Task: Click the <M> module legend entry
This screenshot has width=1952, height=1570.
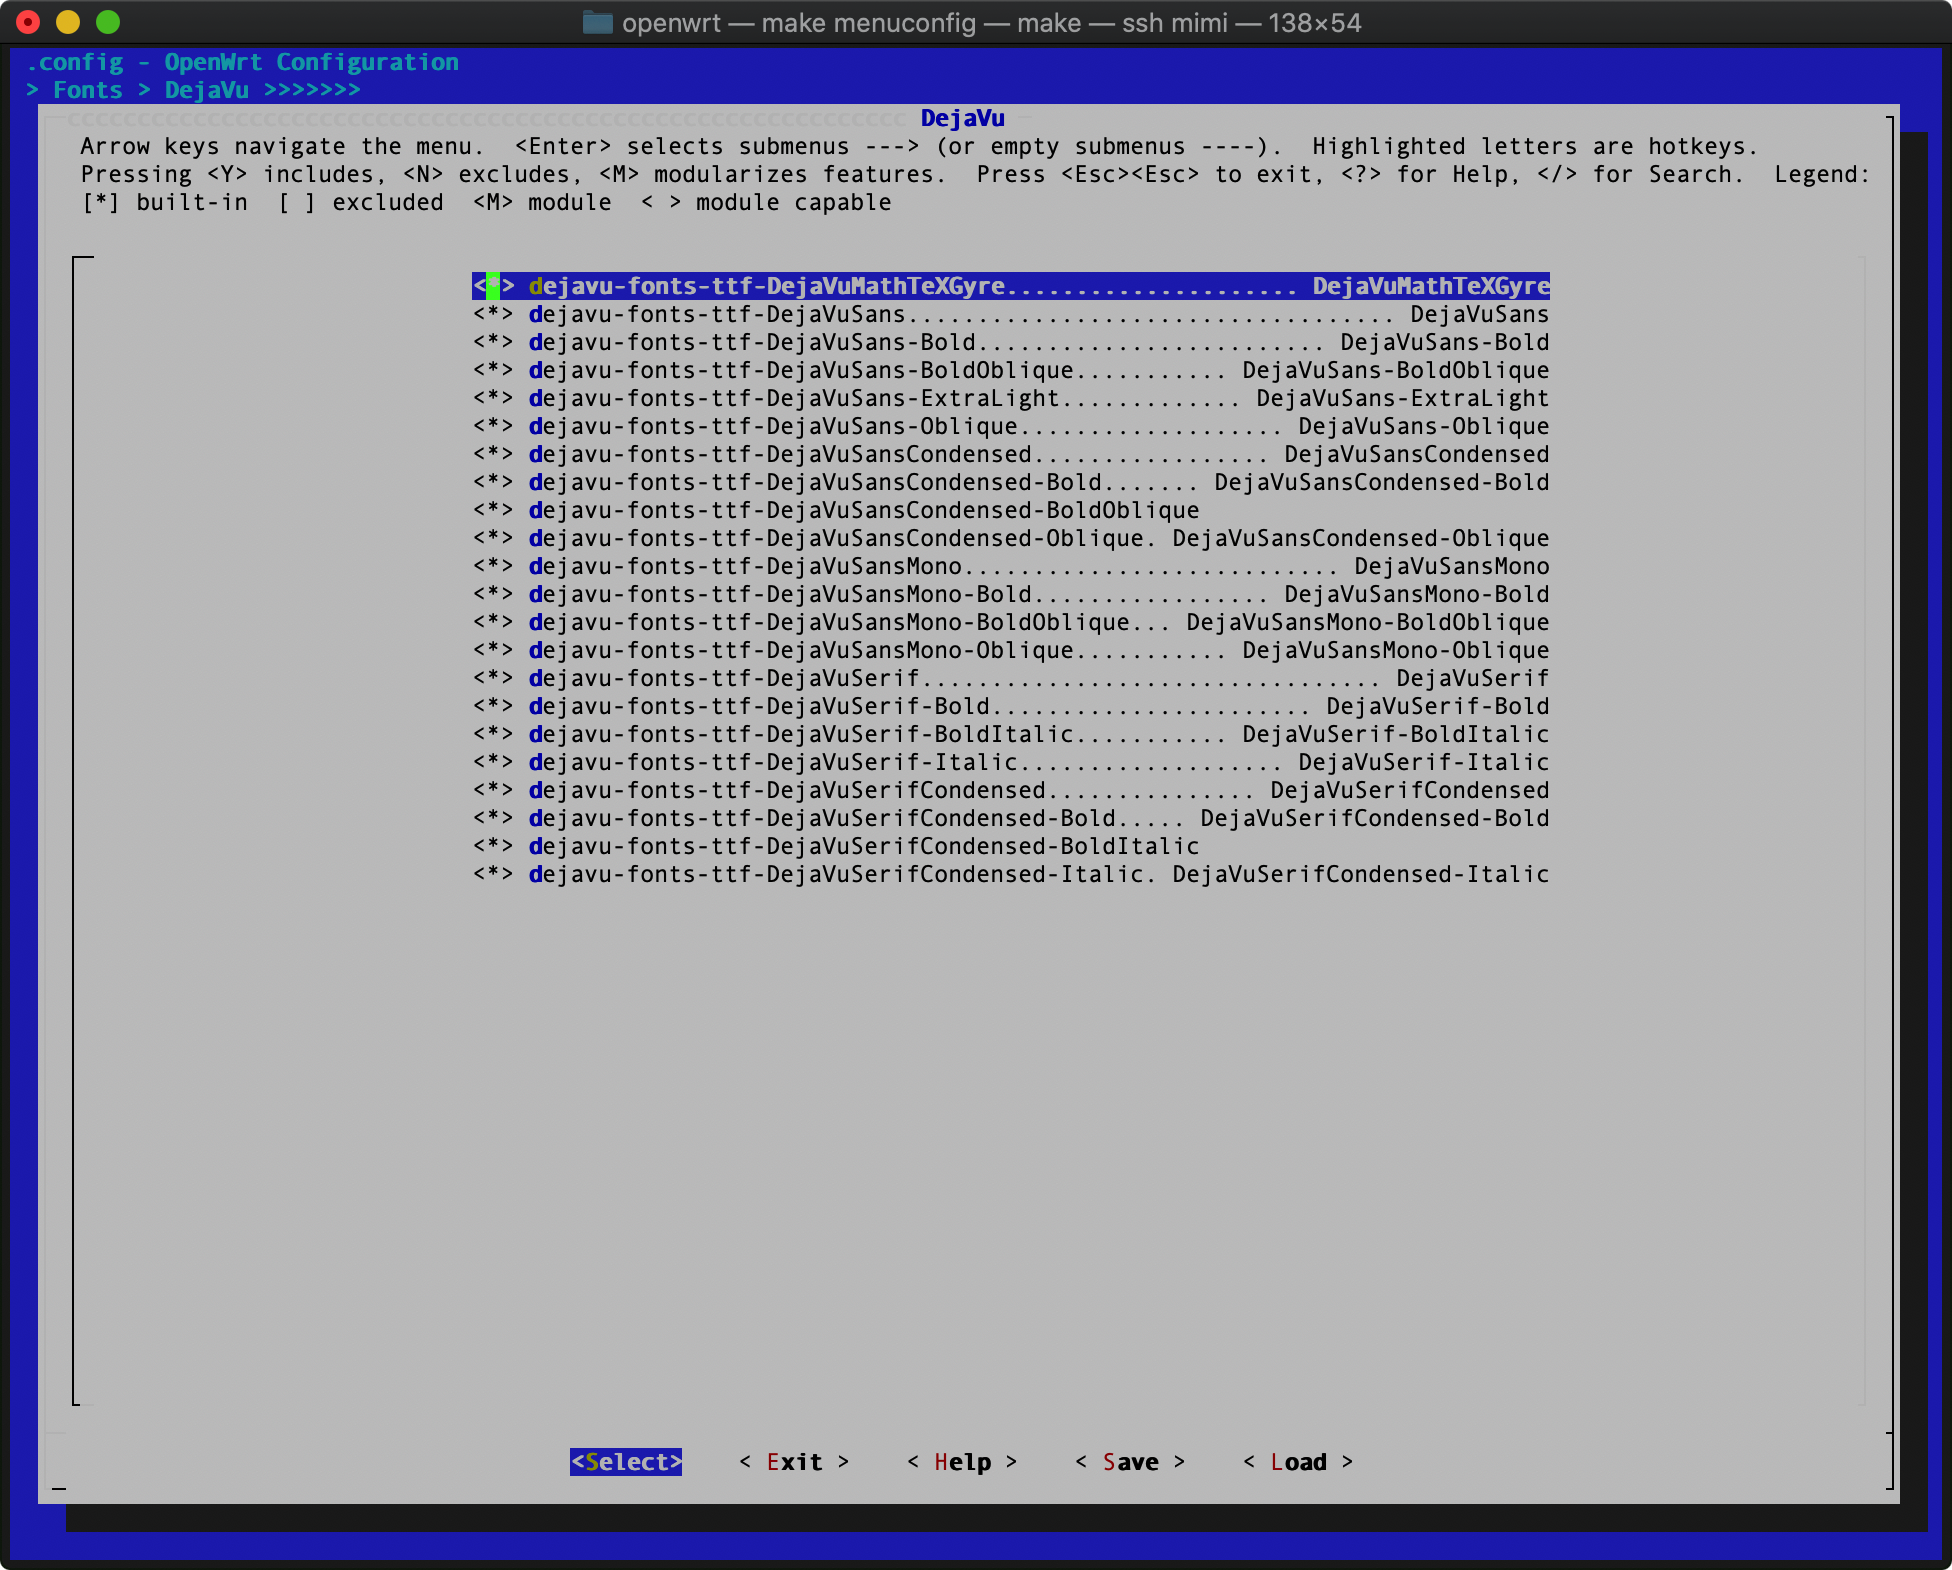Action: pos(542,202)
